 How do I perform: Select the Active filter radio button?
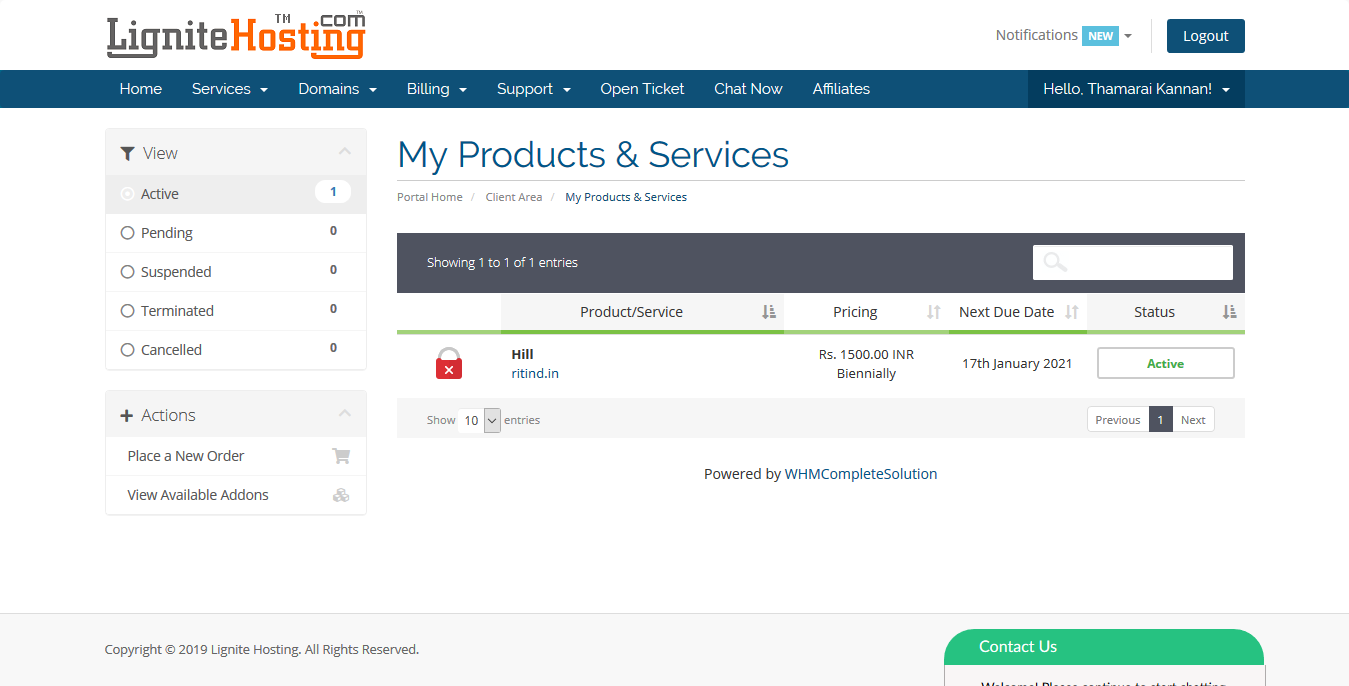pos(127,194)
